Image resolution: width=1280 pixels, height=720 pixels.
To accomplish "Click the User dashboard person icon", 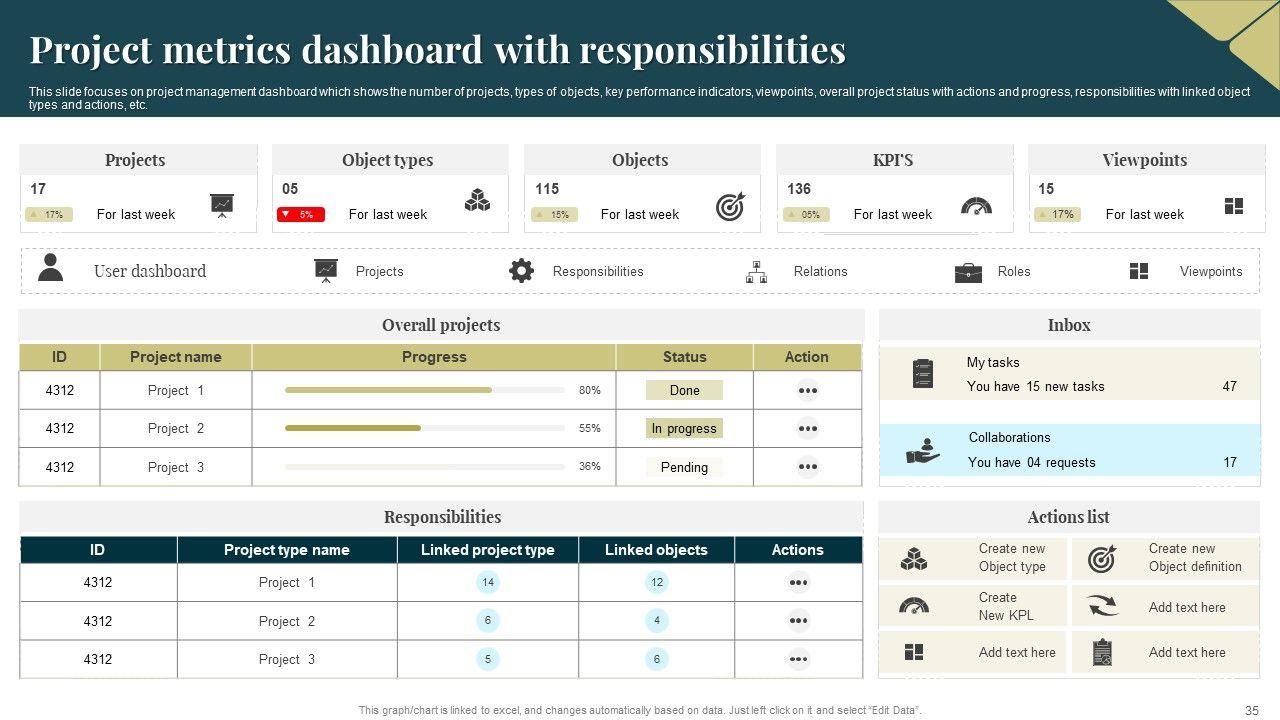I will point(50,268).
